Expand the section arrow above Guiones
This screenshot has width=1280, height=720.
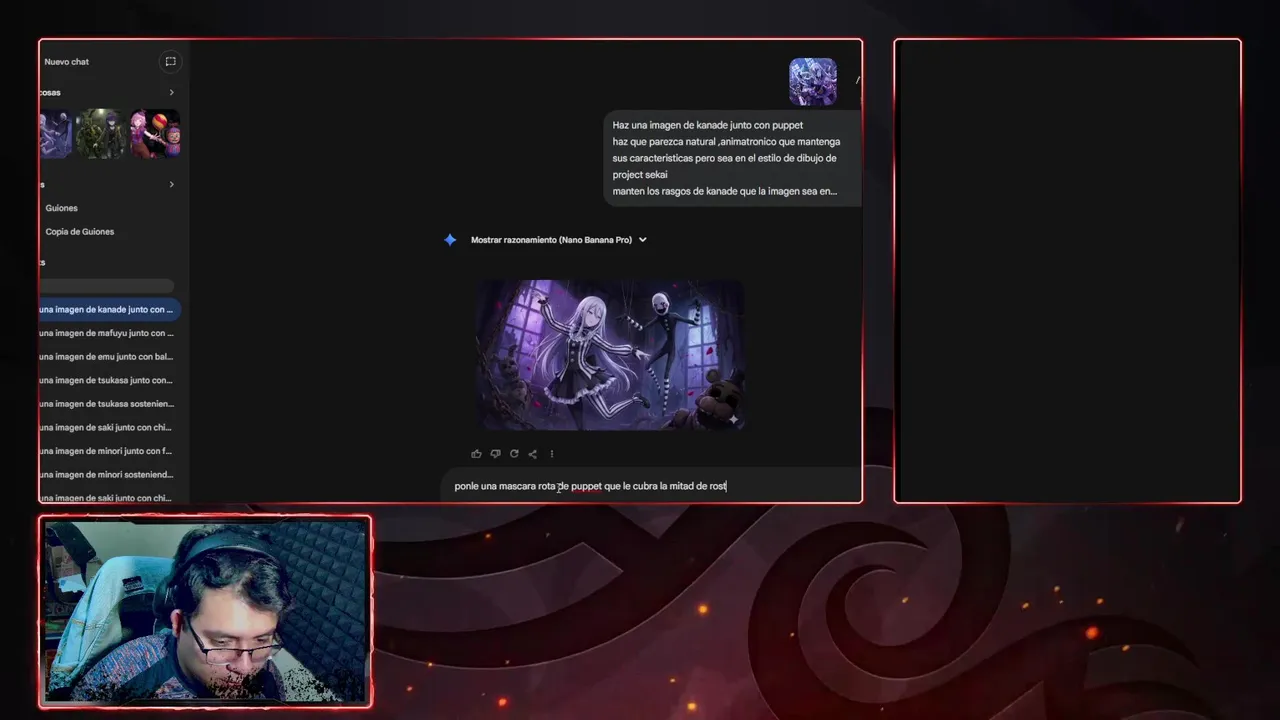point(171,185)
